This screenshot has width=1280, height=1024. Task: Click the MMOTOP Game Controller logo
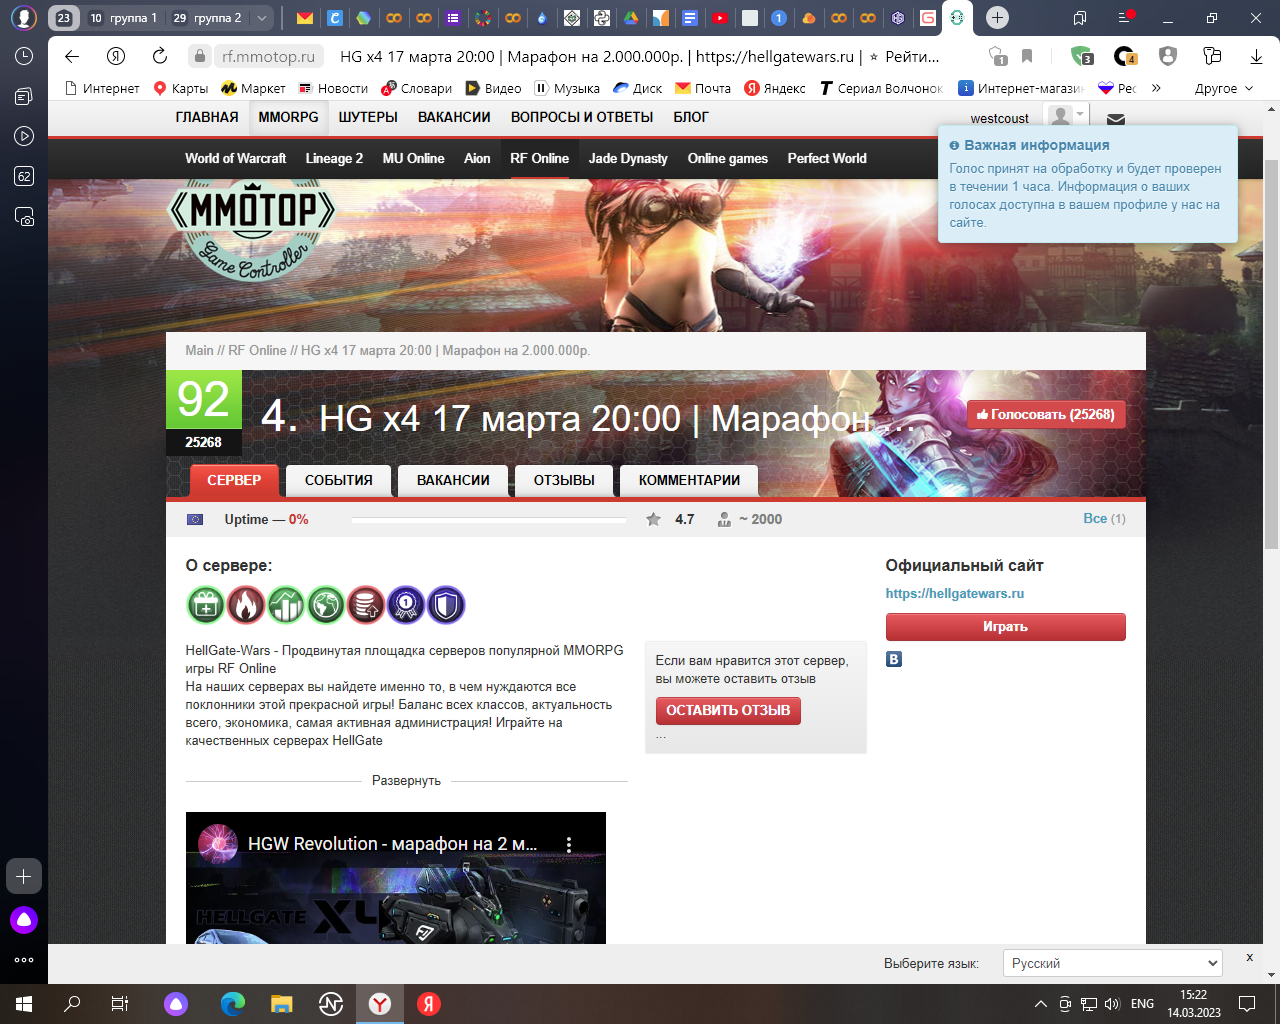coord(252,230)
